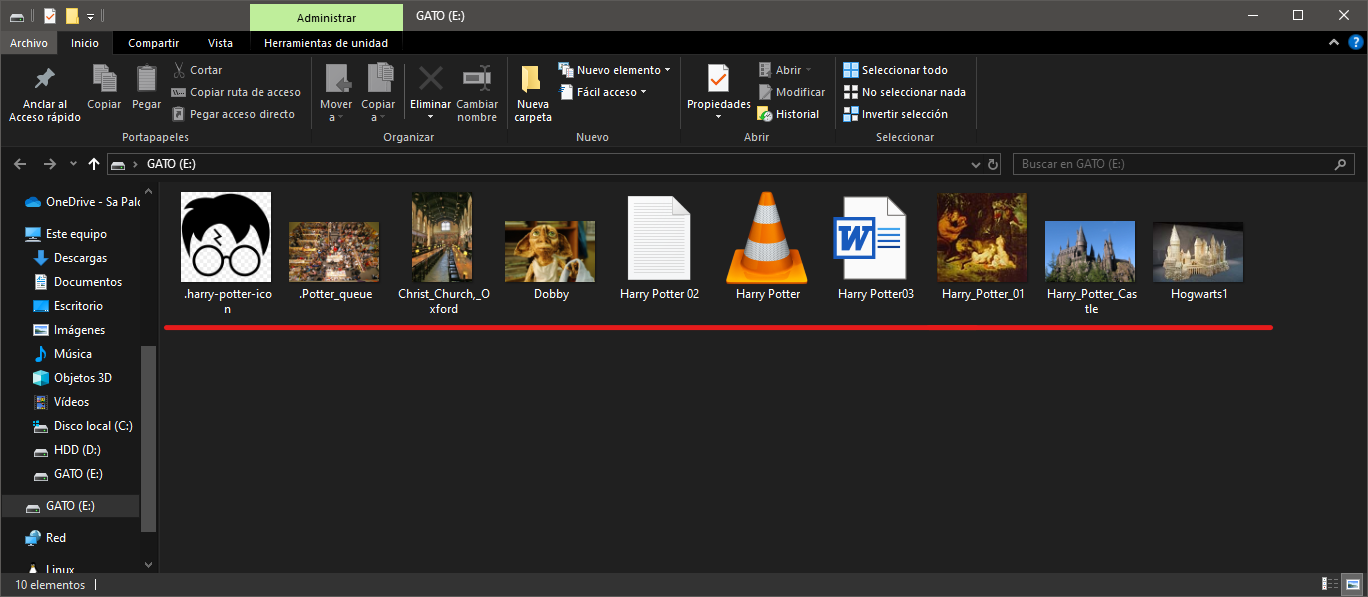Switch to details list view mode
Screen dimensions: 1368x597
[1331, 584]
